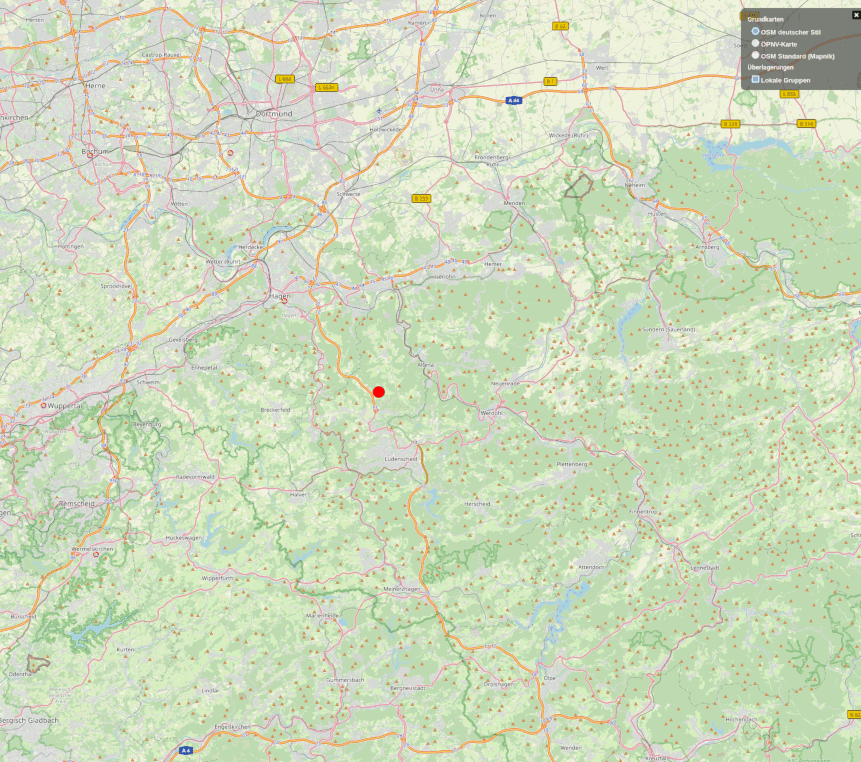Click the B 516 road shield
The image size is (861, 762).
click(806, 124)
